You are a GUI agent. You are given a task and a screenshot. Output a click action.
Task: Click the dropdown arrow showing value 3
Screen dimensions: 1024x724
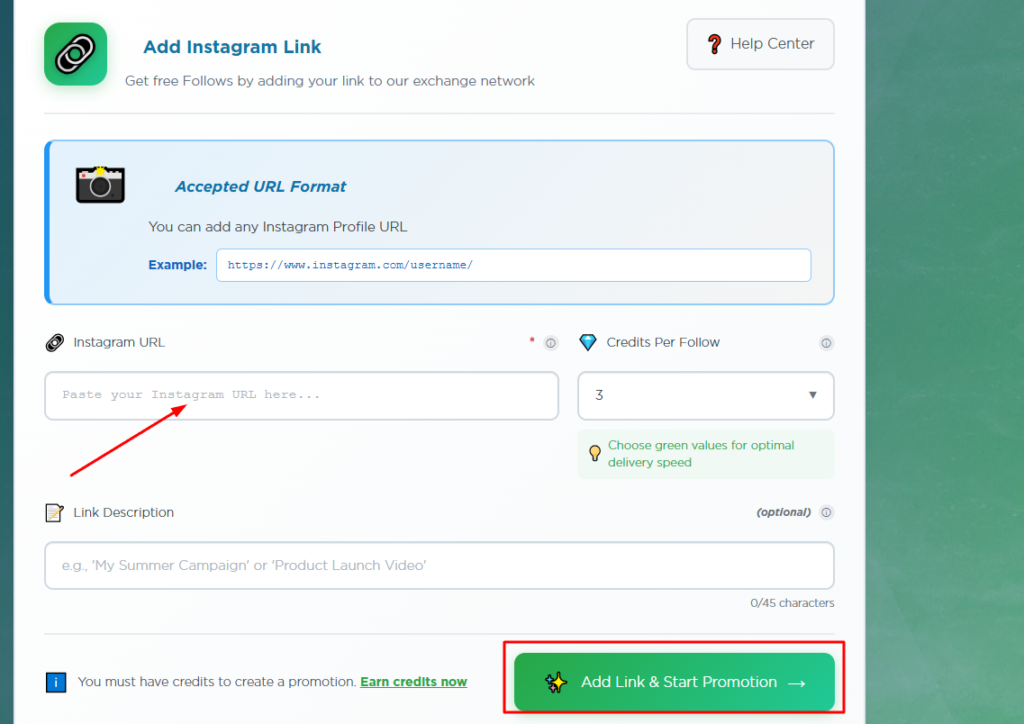pyautogui.click(x=814, y=396)
